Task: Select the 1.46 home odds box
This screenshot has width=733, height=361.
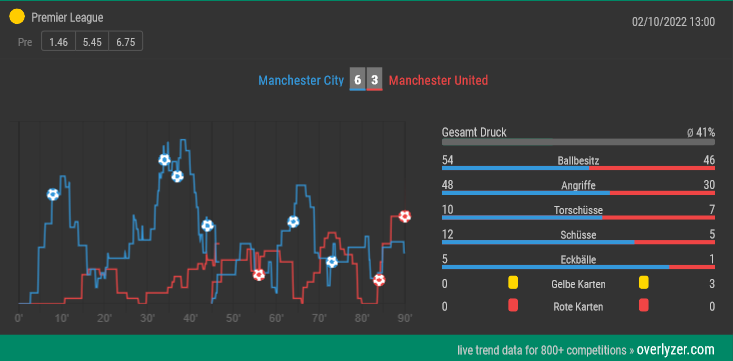Action: tap(58, 42)
